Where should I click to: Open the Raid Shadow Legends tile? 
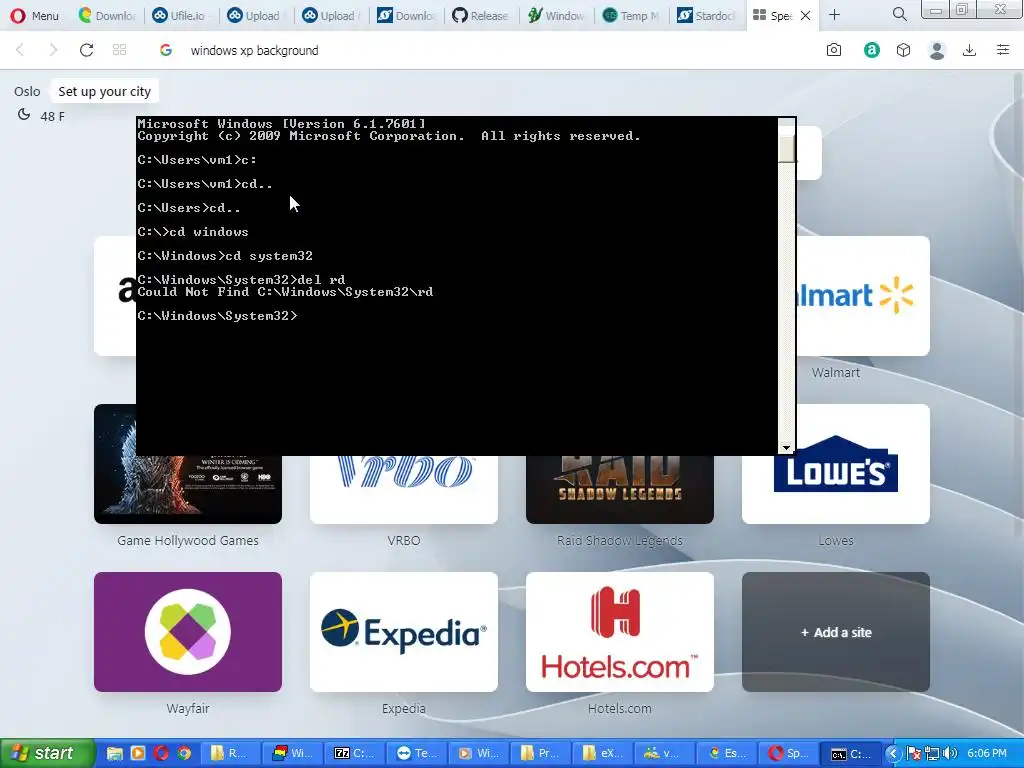(x=620, y=490)
